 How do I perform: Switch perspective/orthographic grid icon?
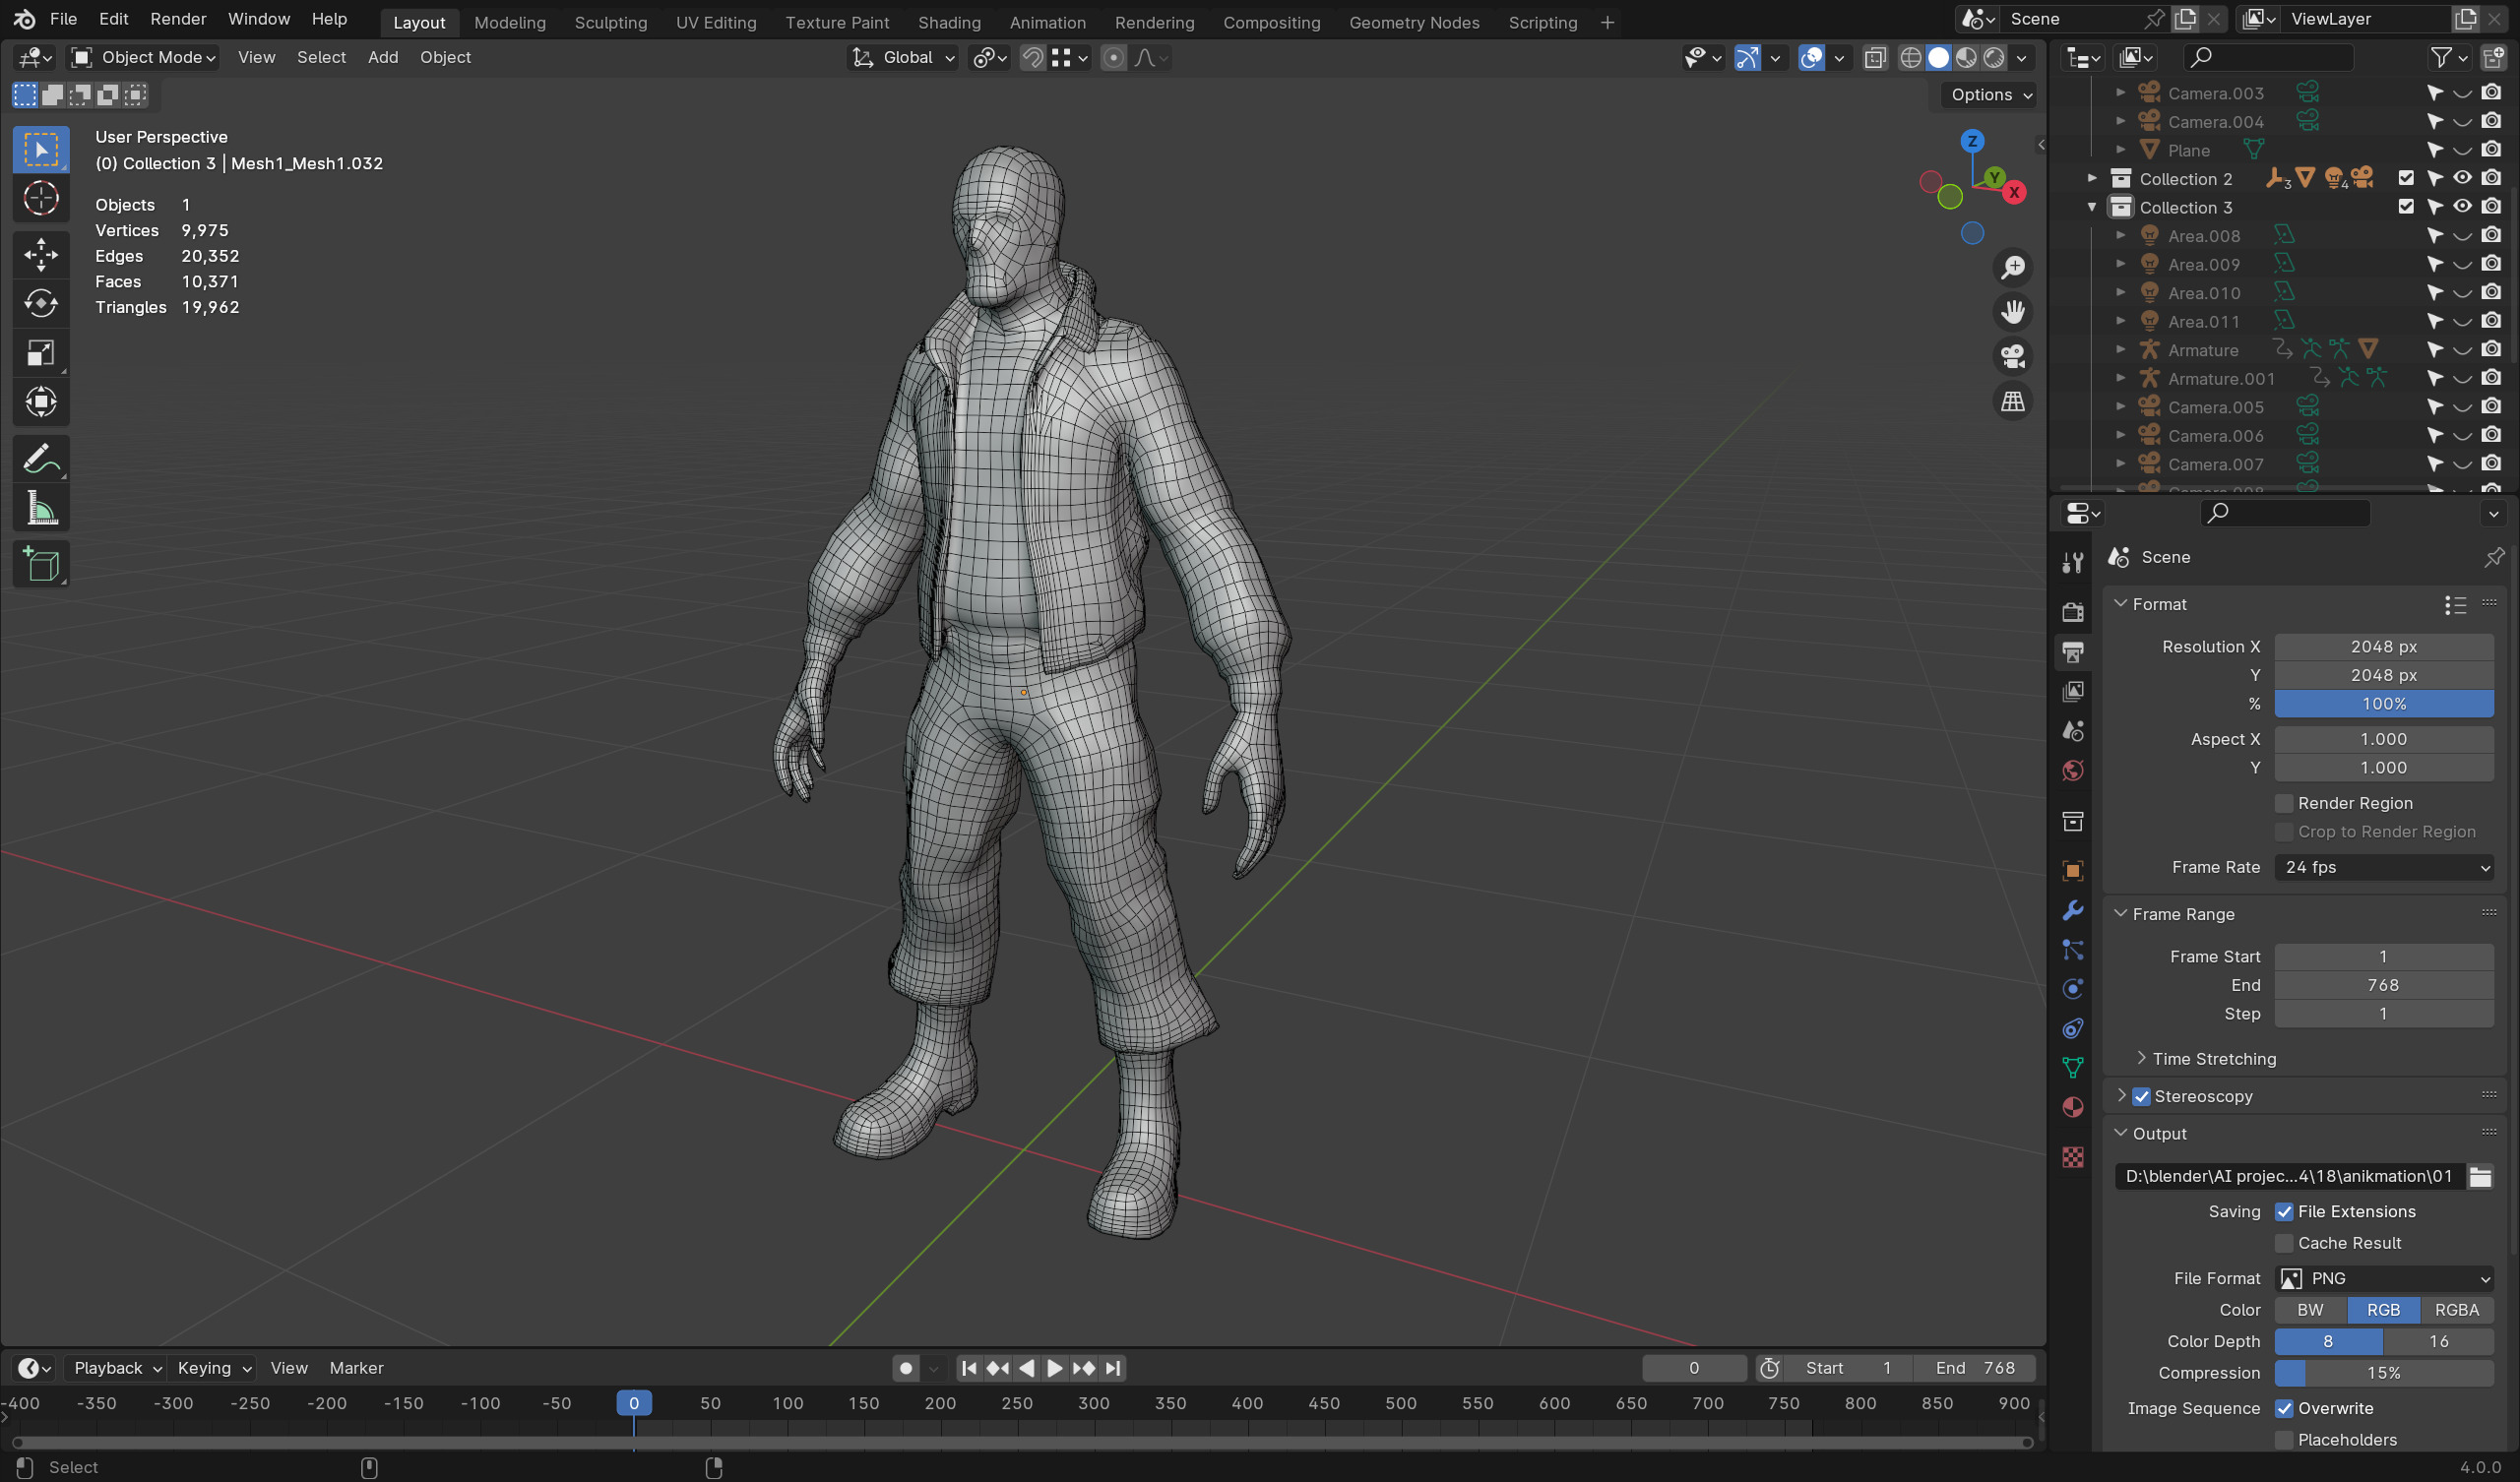[x=2012, y=401]
